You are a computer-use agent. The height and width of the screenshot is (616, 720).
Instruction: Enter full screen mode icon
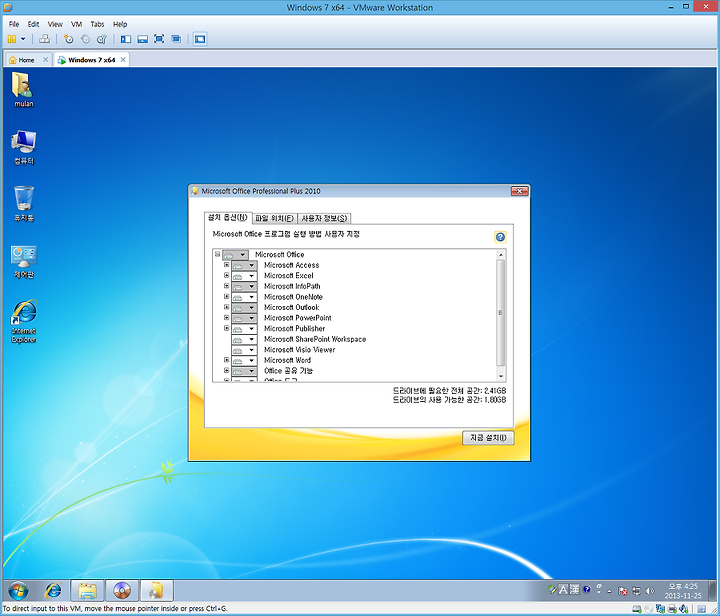coord(159,39)
